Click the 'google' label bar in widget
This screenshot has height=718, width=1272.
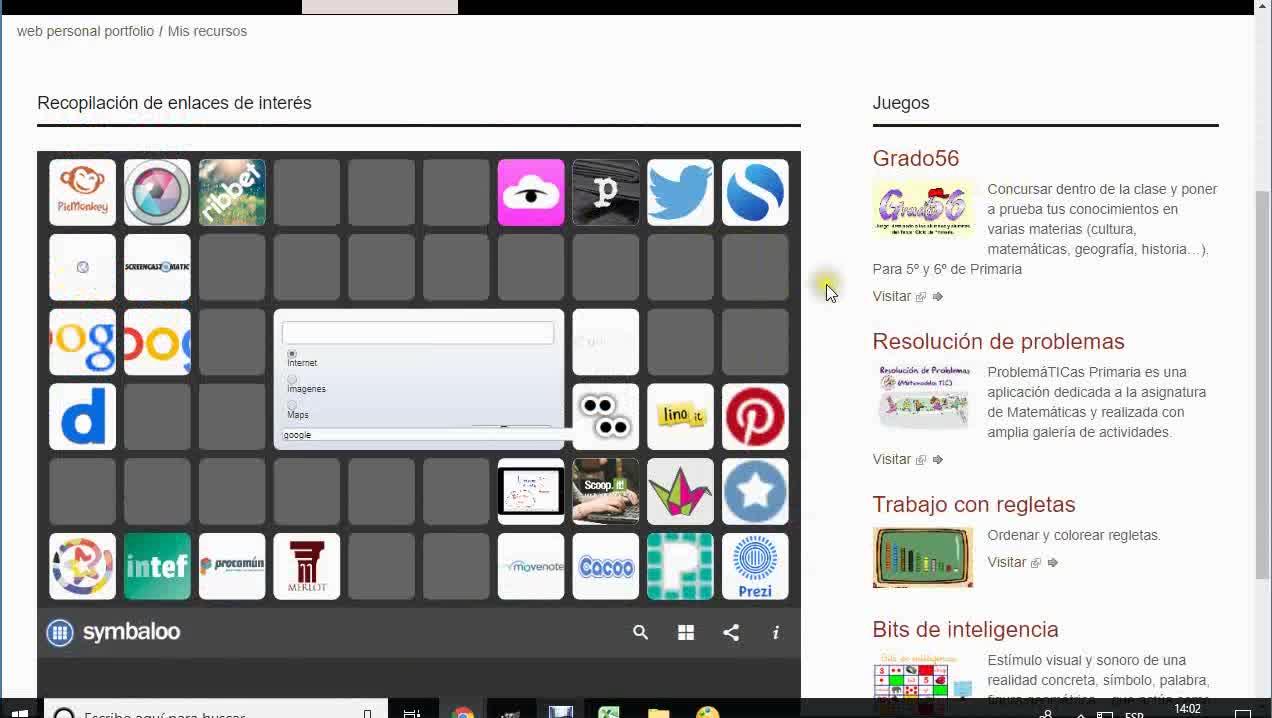(426, 435)
